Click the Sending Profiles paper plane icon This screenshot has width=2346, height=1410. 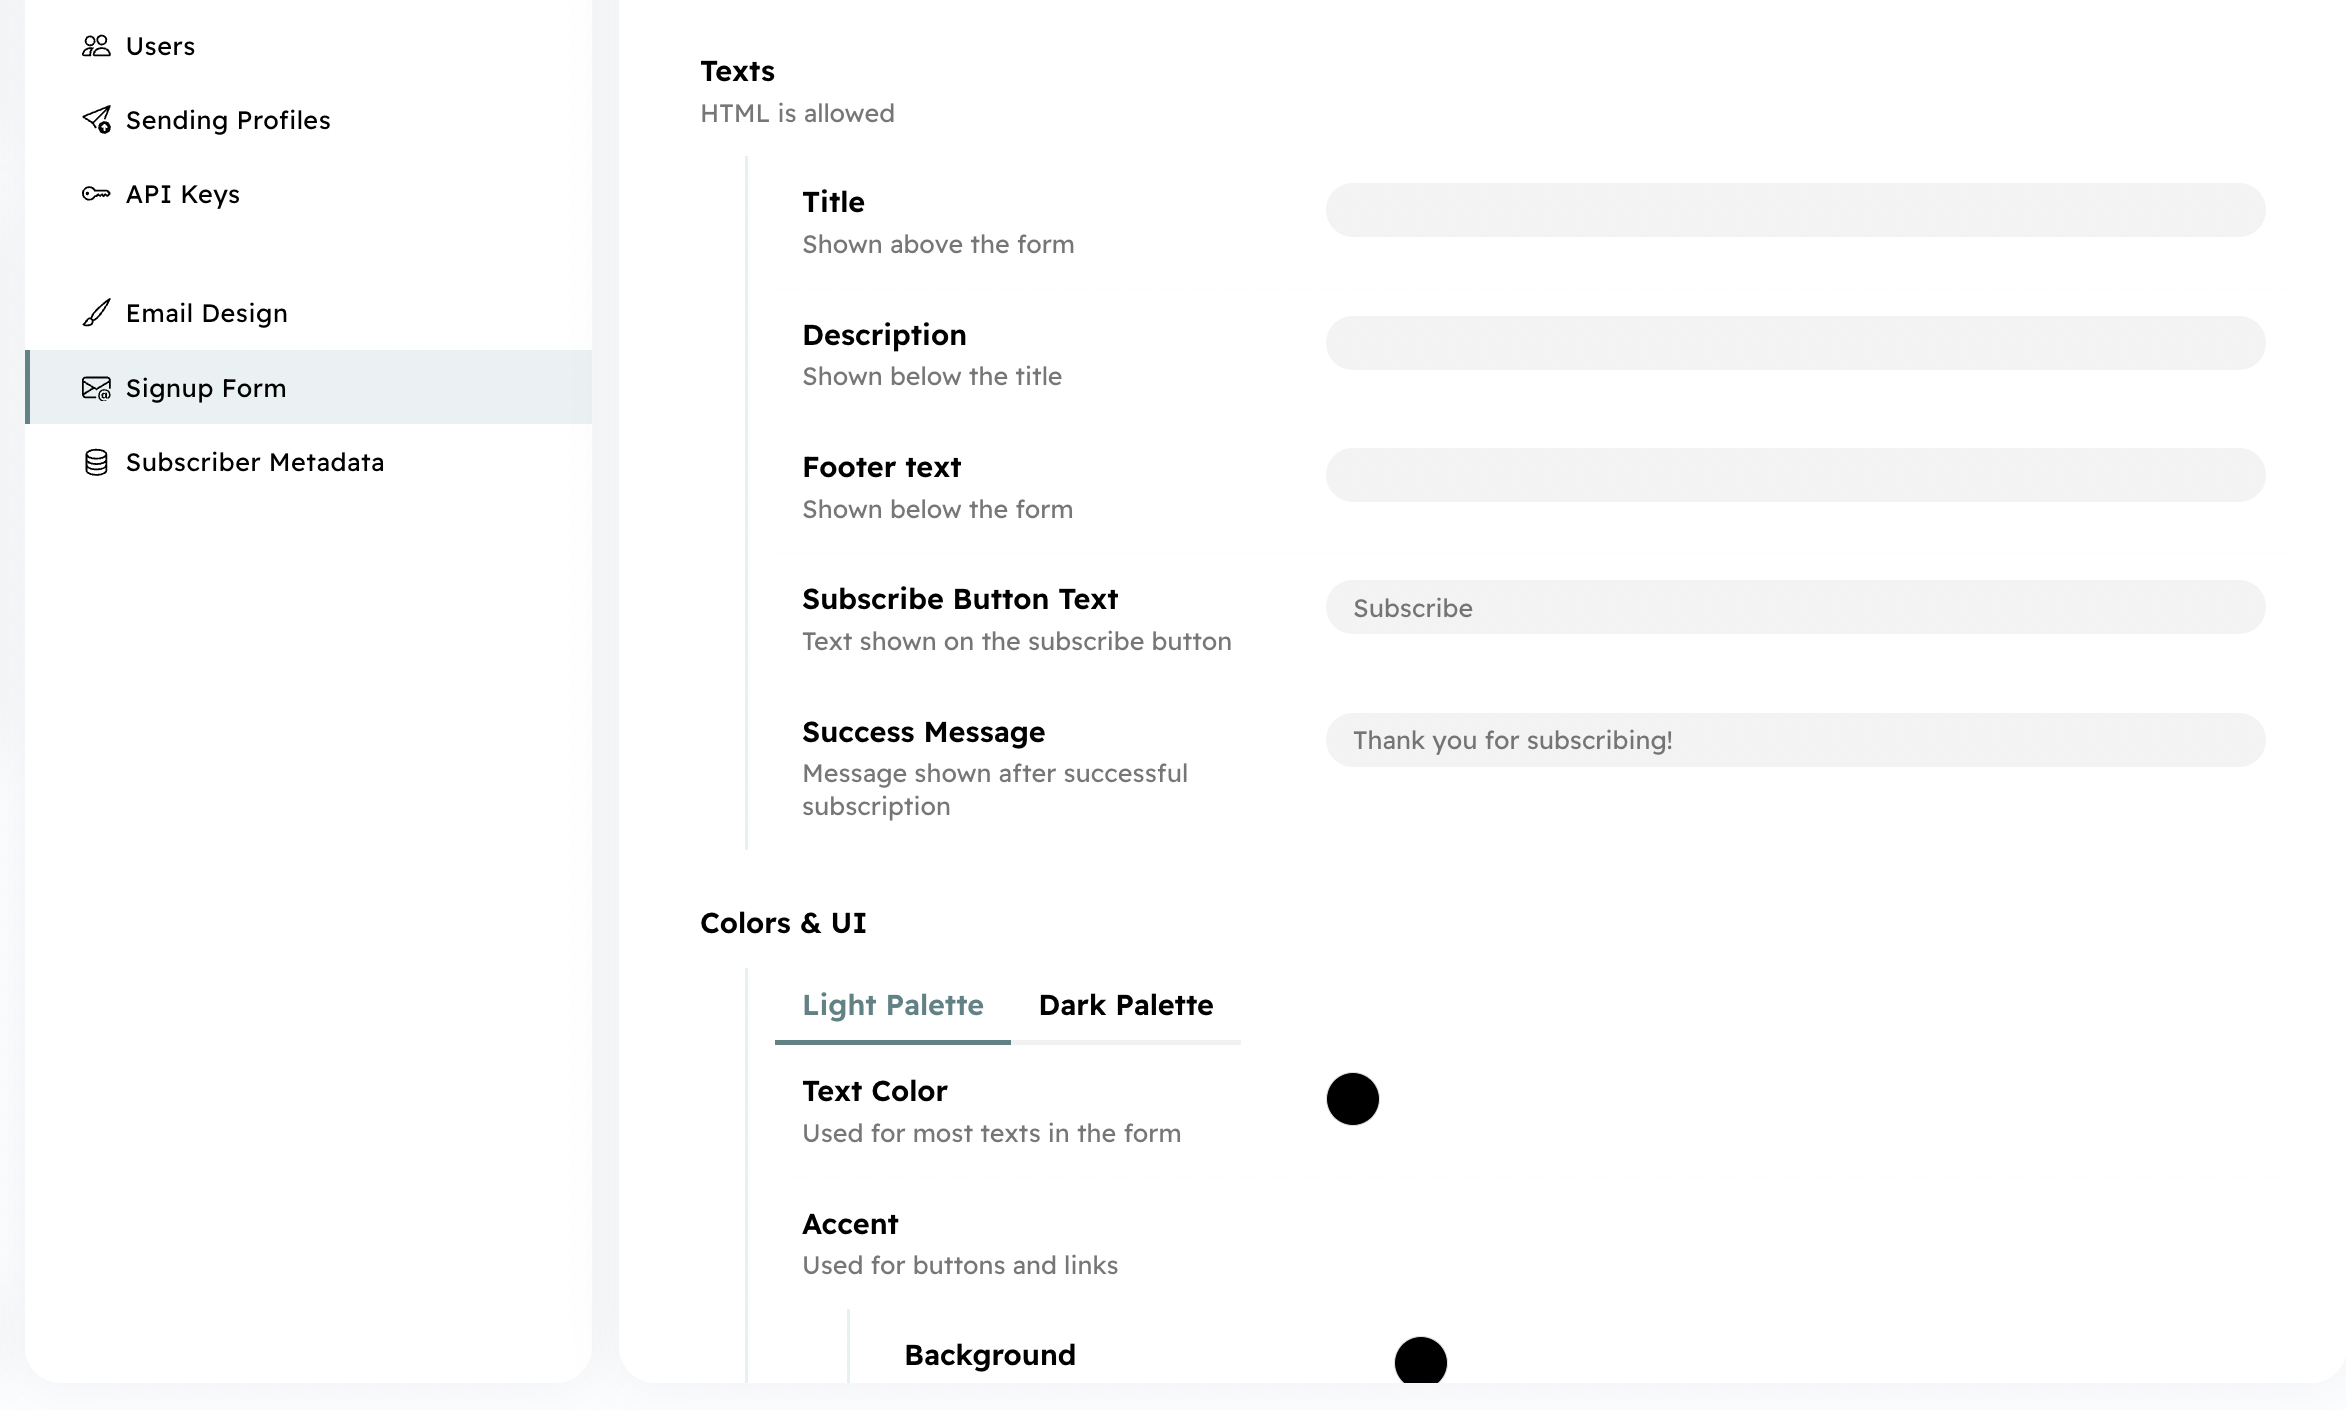[96, 120]
